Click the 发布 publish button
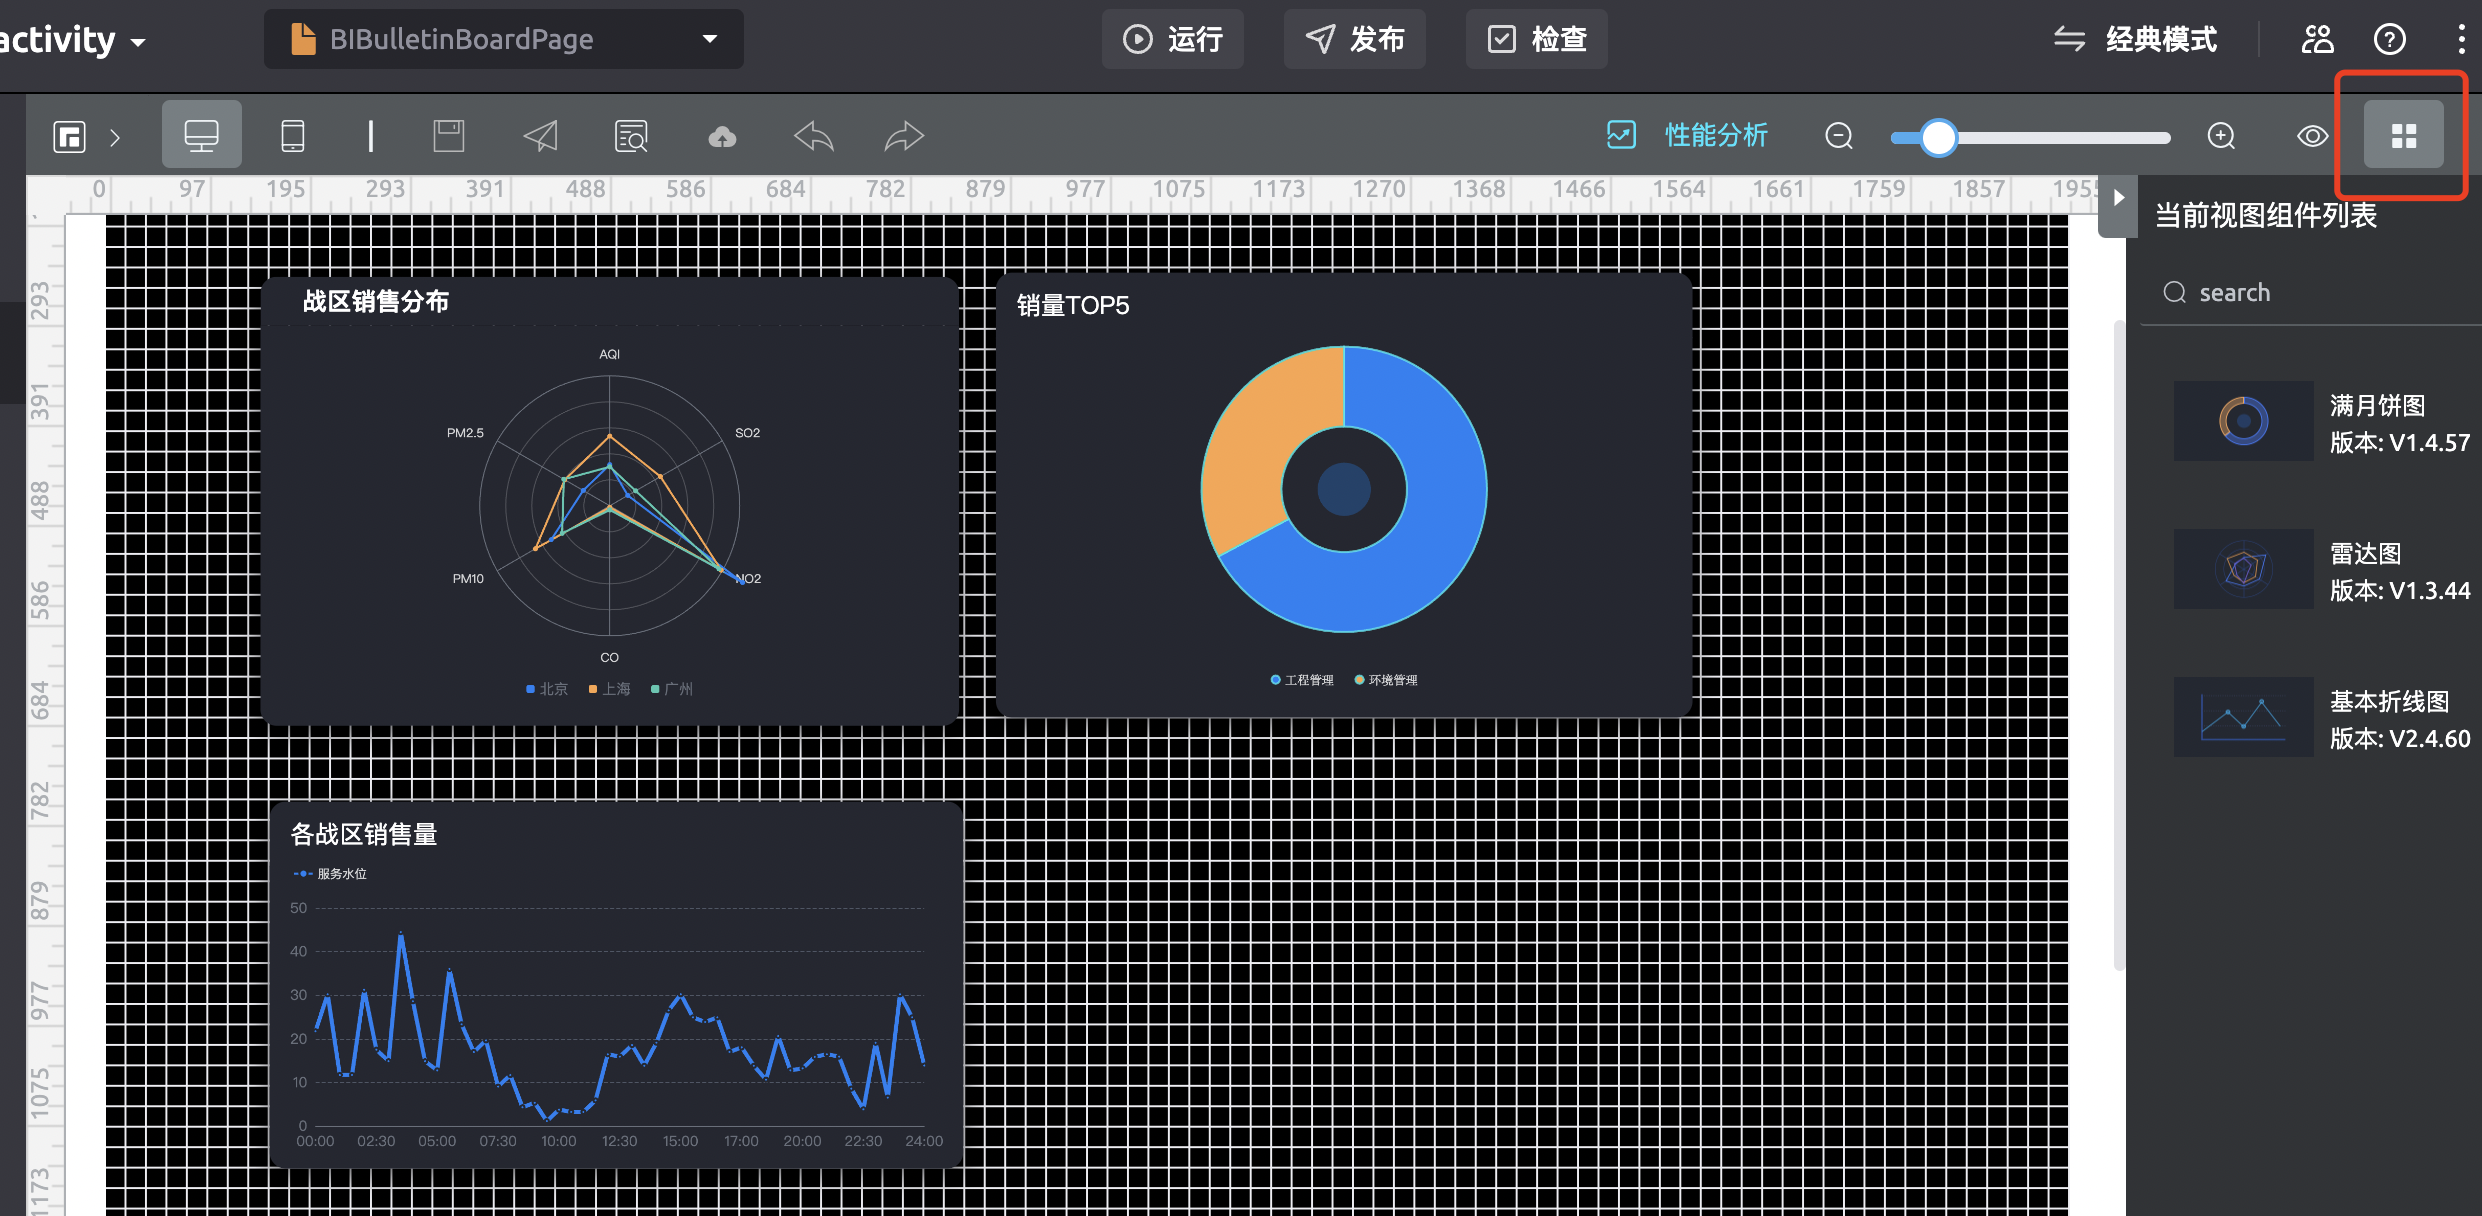Viewport: 2482px width, 1216px height. tap(1355, 39)
